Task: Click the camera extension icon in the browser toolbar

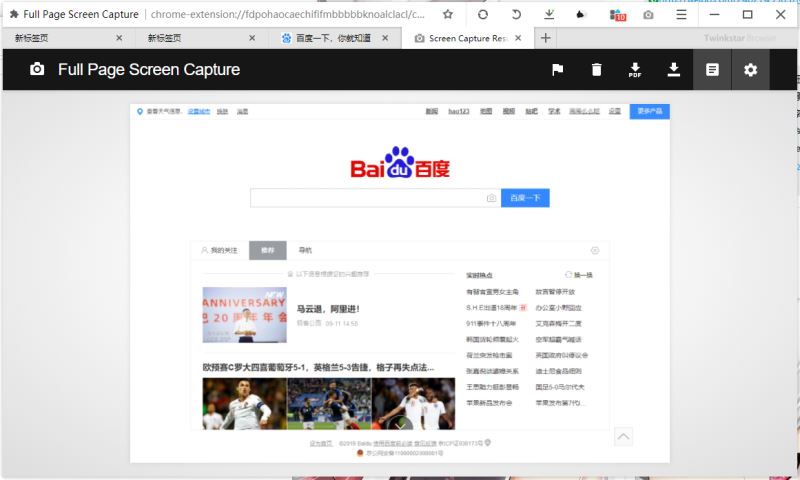Action: [648, 15]
